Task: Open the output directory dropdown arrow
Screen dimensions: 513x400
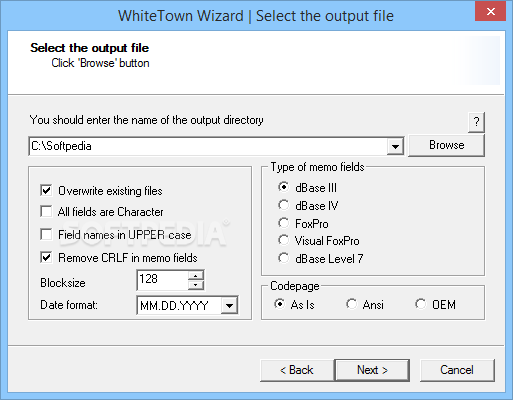Action: (x=395, y=146)
